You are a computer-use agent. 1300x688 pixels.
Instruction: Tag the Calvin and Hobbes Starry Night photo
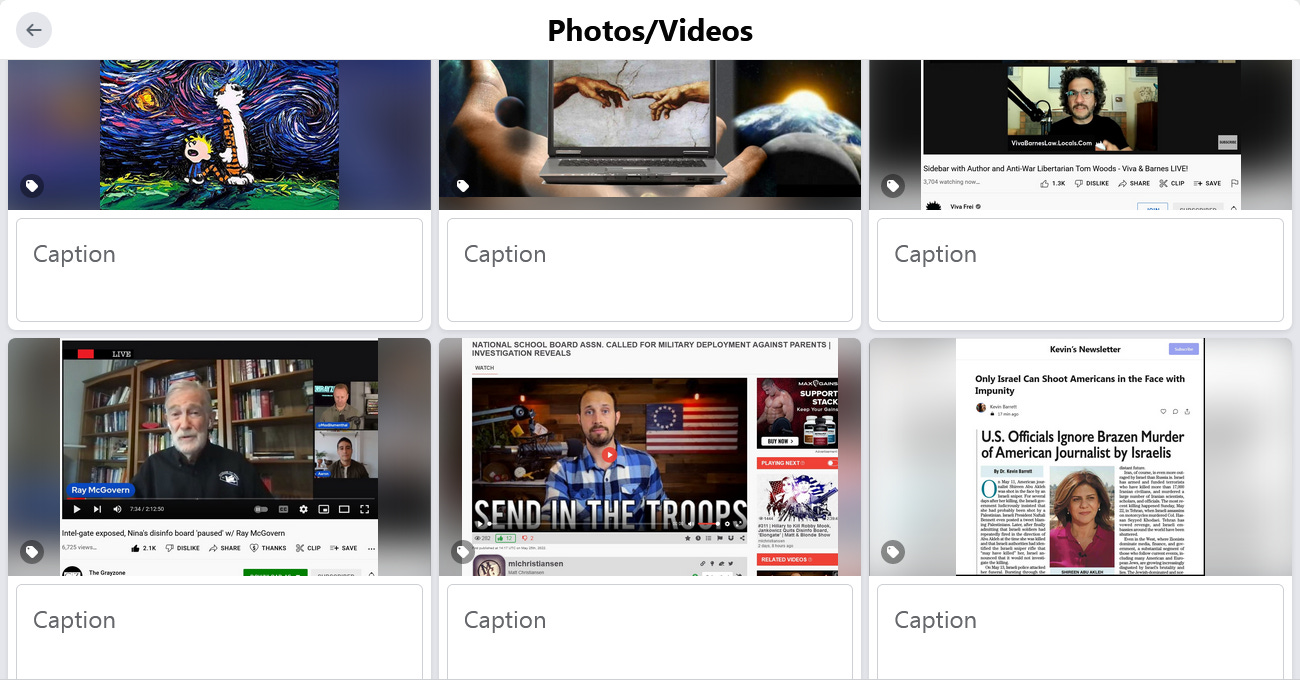pyautogui.click(x=32, y=186)
